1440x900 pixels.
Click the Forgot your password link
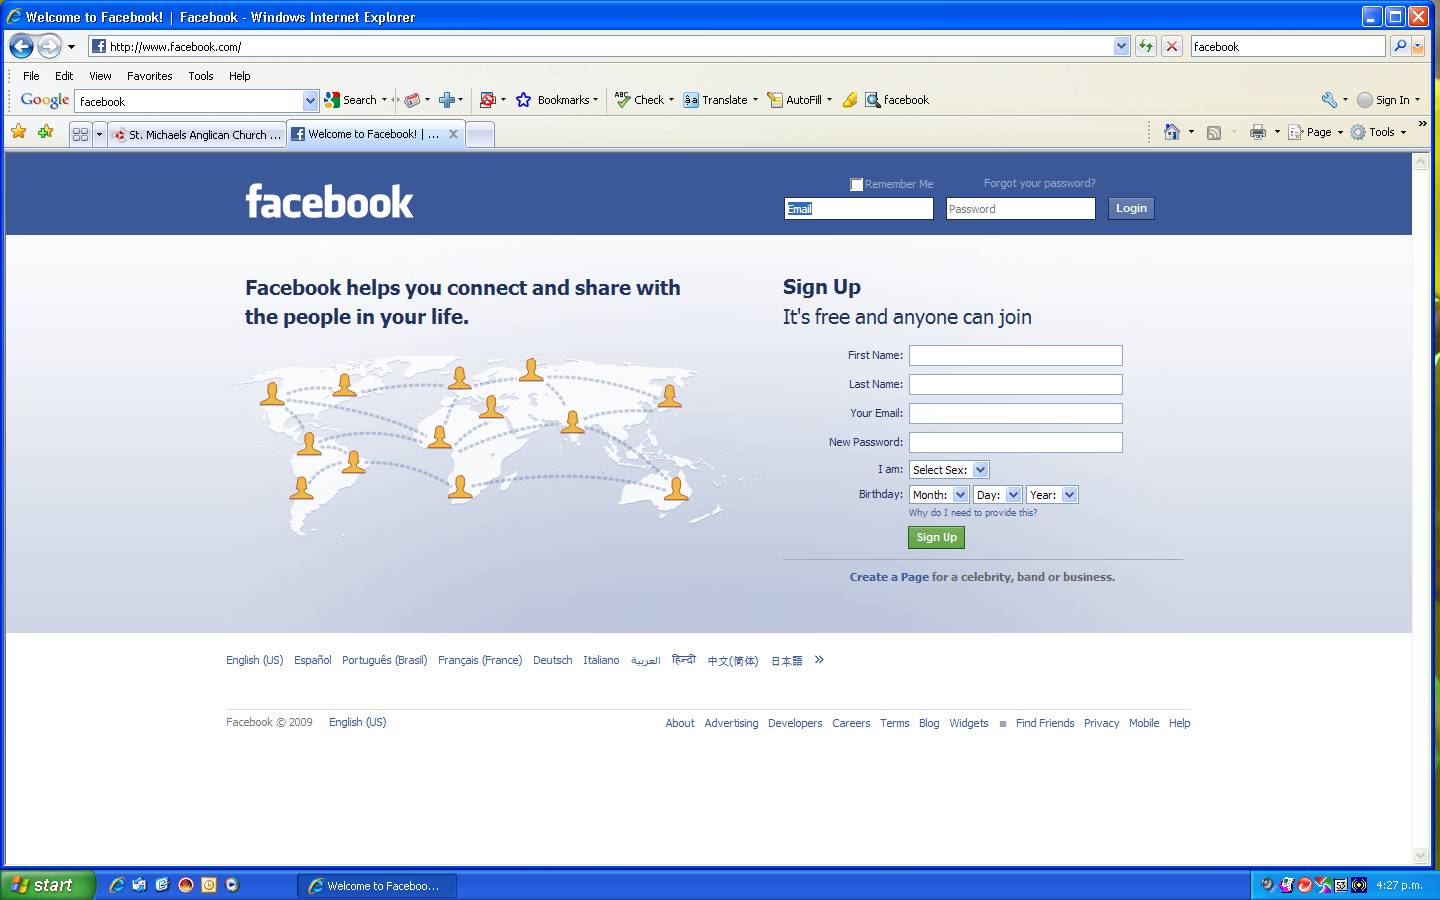[1039, 183]
